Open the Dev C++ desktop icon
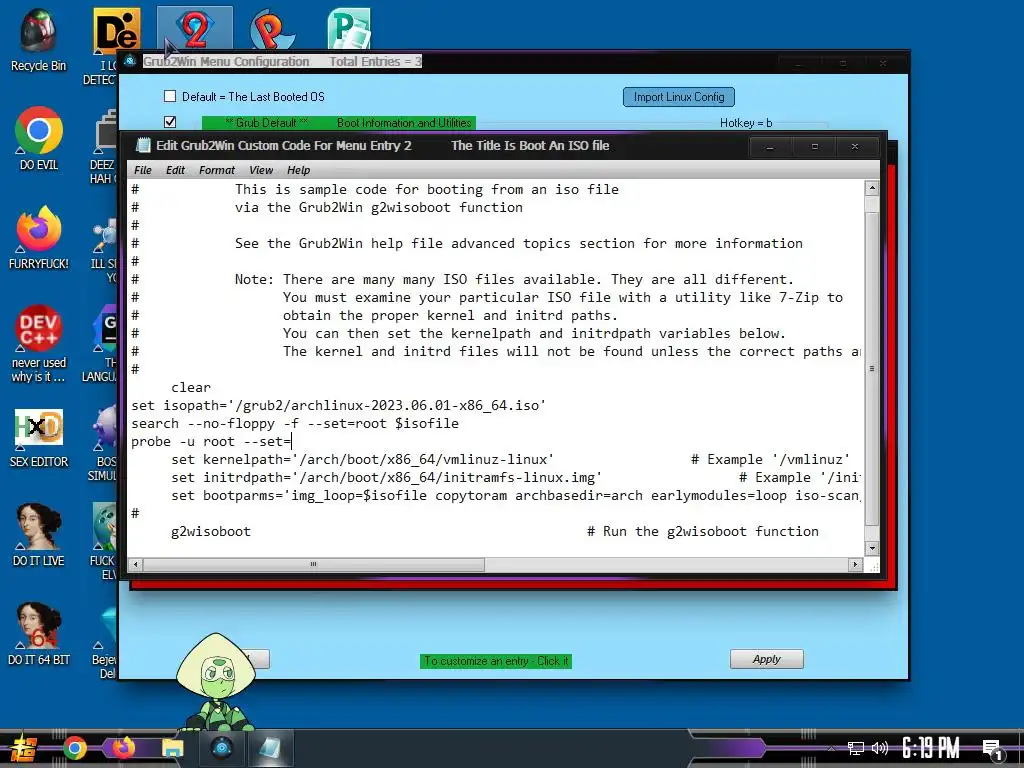1024x768 pixels. pyautogui.click(x=38, y=343)
